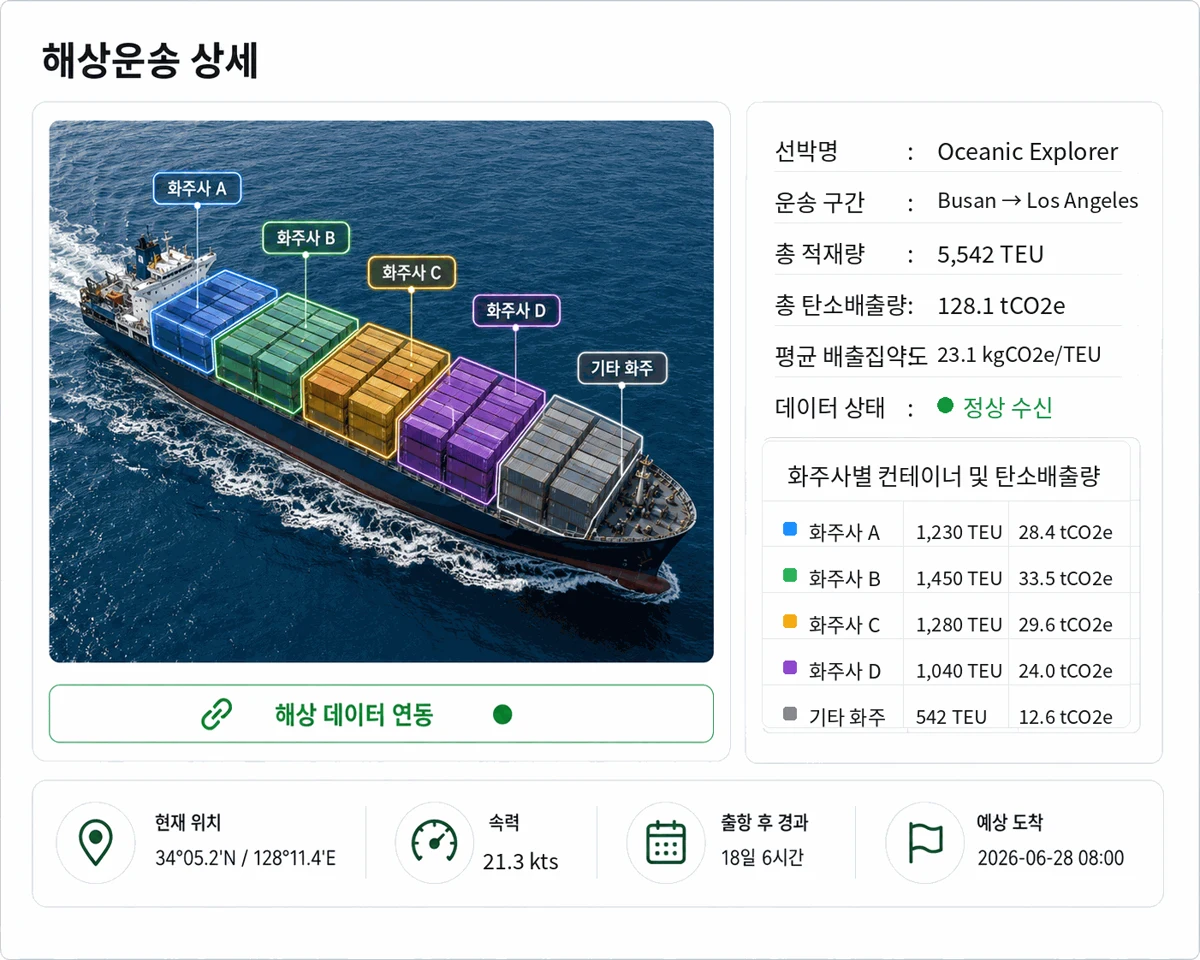Click the vessel name Oceanic Explorer
The width and height of the screenshot is (1200, 960).
(x=1027, y=152)
